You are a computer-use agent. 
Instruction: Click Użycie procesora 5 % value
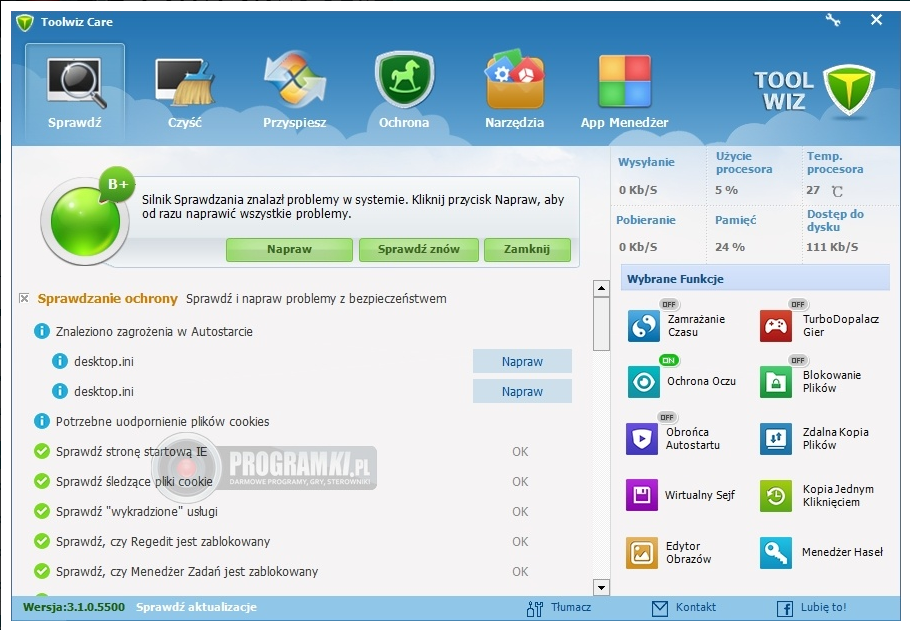(x=726, y=190)
